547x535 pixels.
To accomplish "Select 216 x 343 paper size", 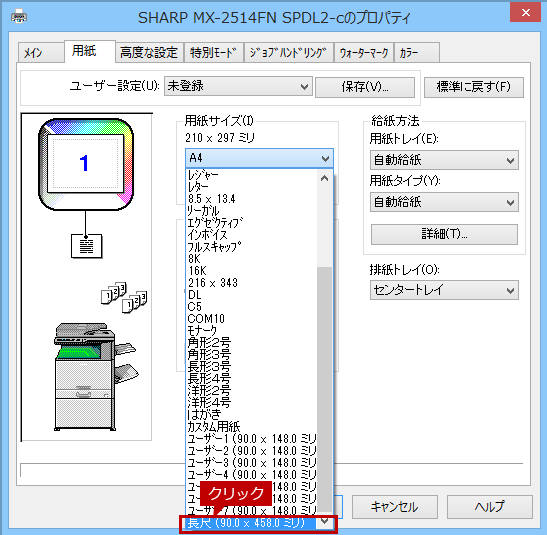I will point(251,282).
